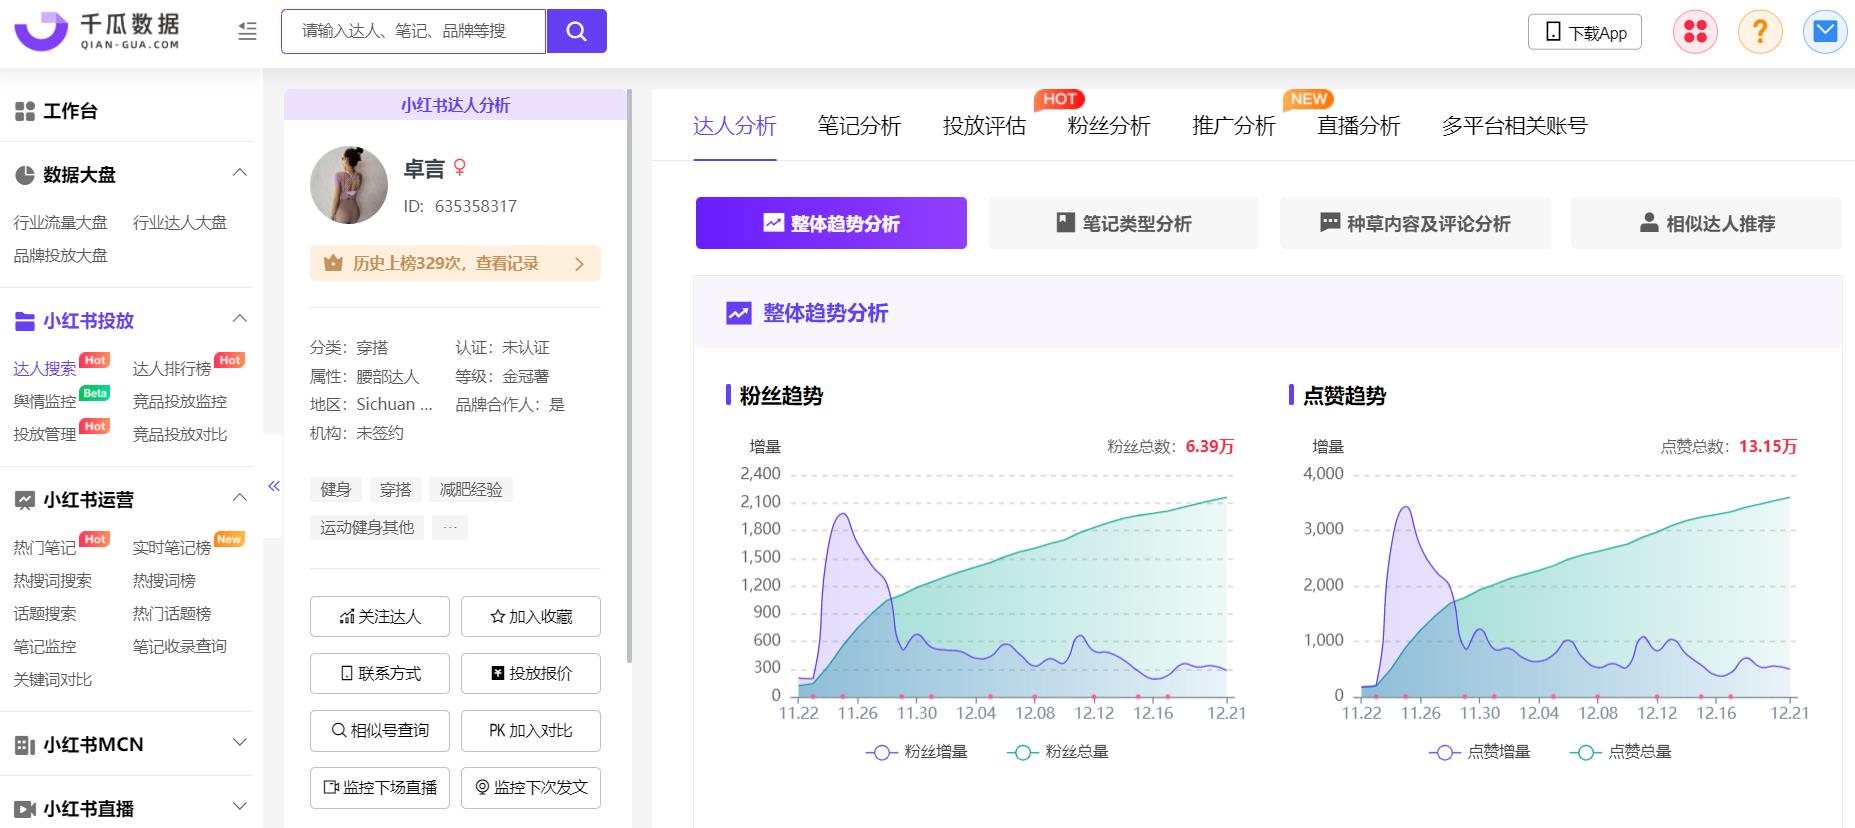
Task: Toggle 点赞增量 legend in likes chart
Action: [1480, 752]
